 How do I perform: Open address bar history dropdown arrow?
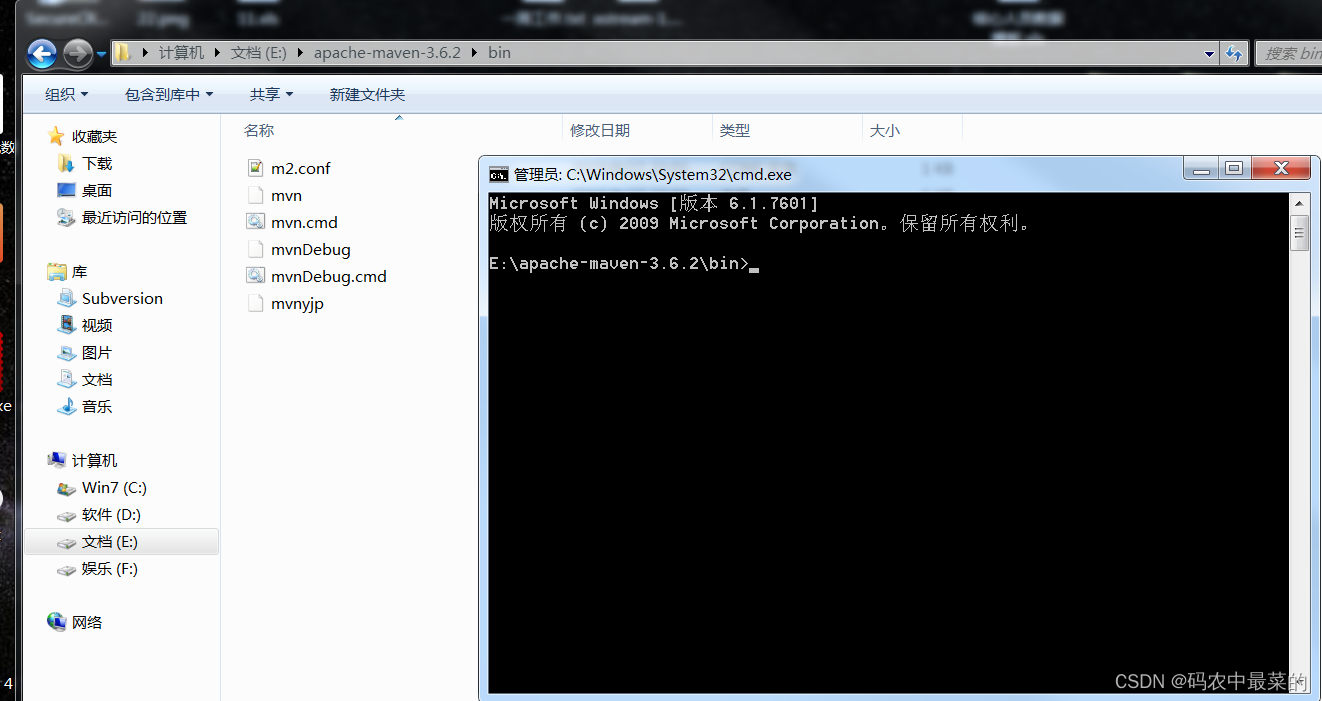(1209, 54)
